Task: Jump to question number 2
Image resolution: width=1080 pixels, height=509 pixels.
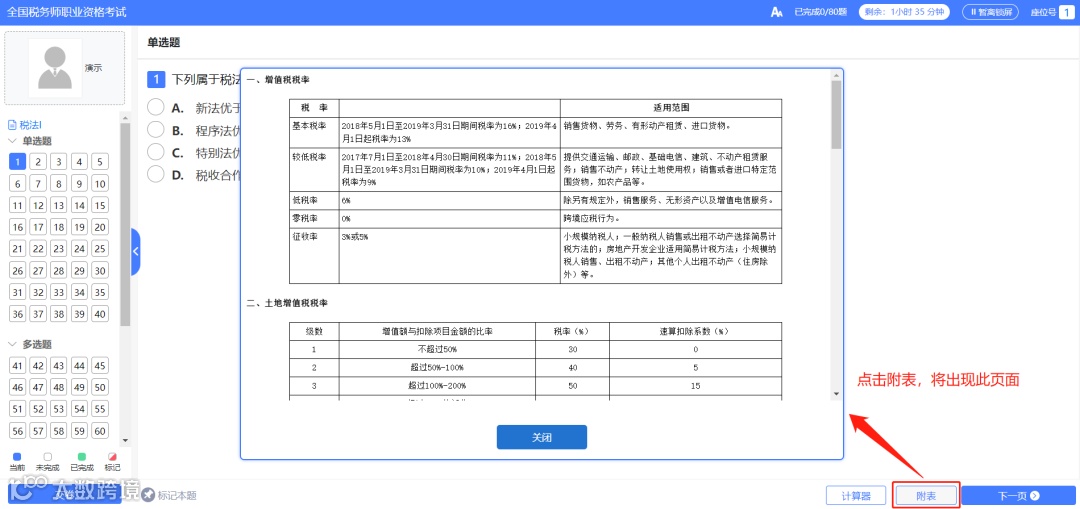Action: pos(39,162)
